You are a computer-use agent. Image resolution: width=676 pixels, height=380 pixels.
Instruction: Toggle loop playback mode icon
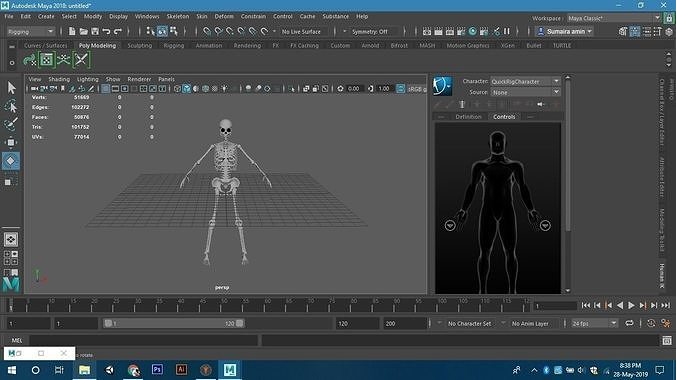(629, 323)
